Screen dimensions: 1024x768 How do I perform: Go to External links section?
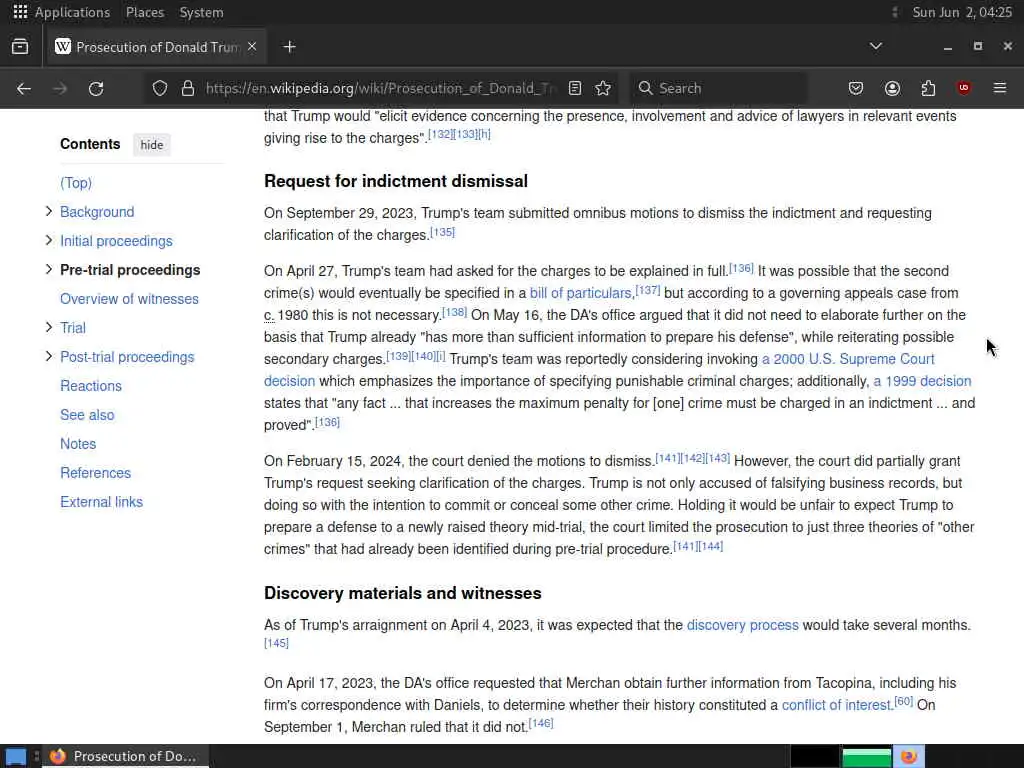(x=101, y=502)
